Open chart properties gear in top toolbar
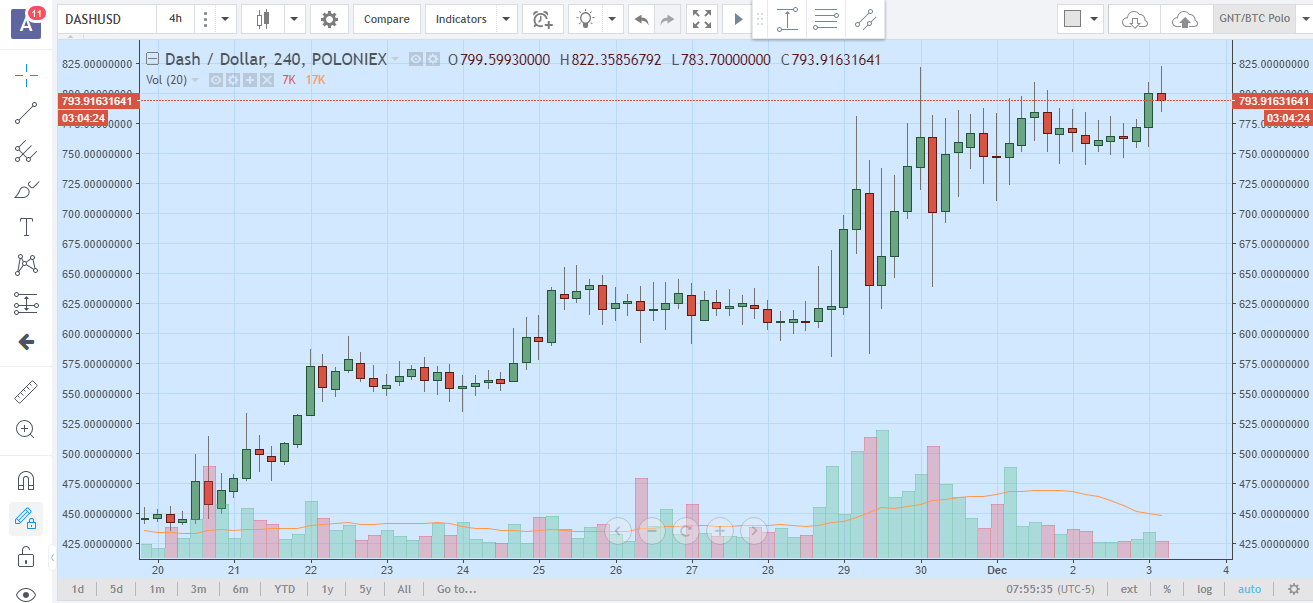The image size is (1313, 603). click(329, 19)
